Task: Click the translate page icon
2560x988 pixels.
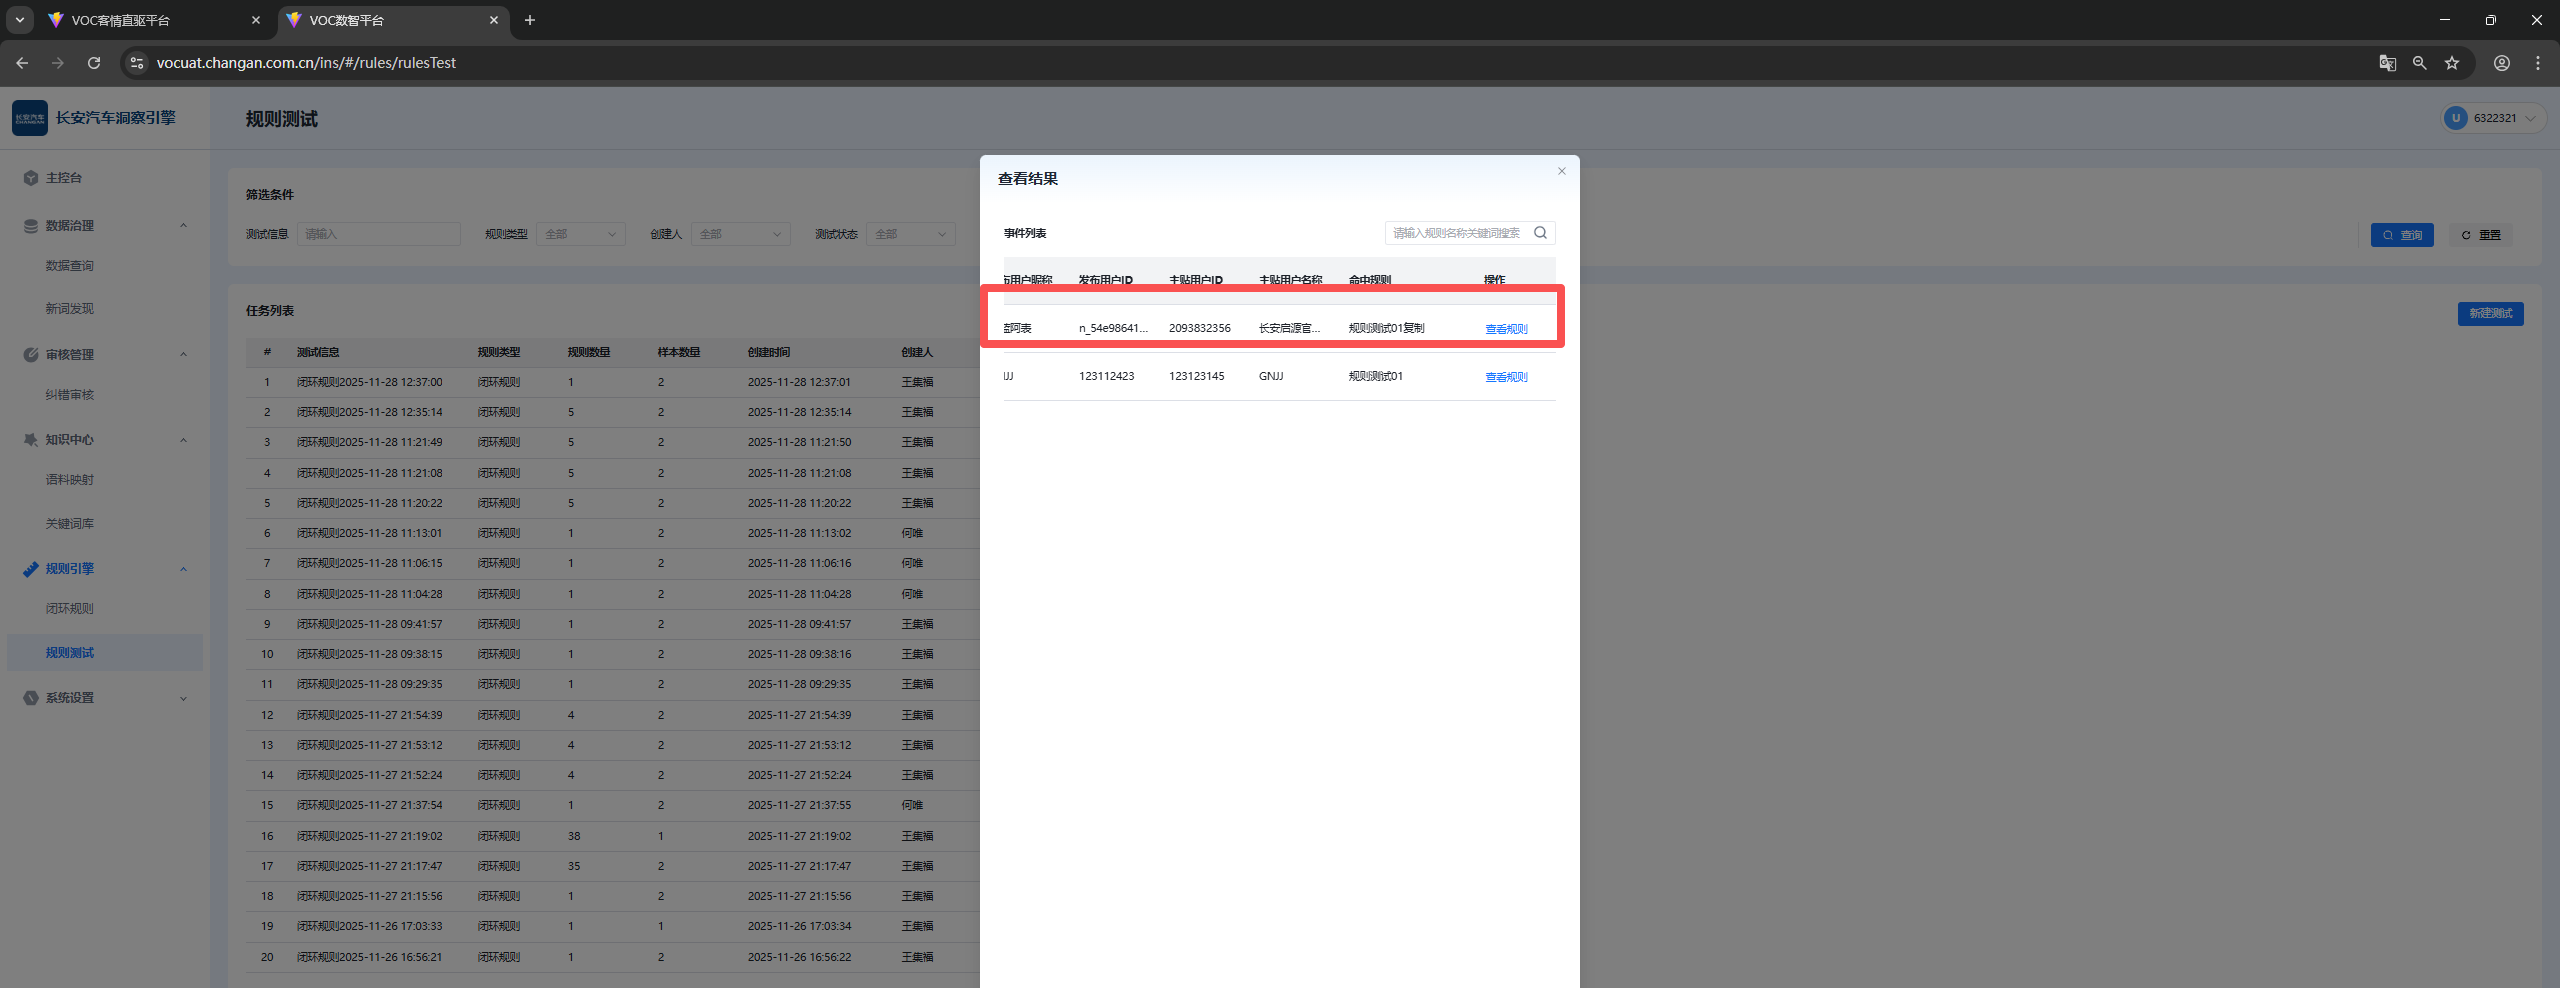Action: 2387,63
